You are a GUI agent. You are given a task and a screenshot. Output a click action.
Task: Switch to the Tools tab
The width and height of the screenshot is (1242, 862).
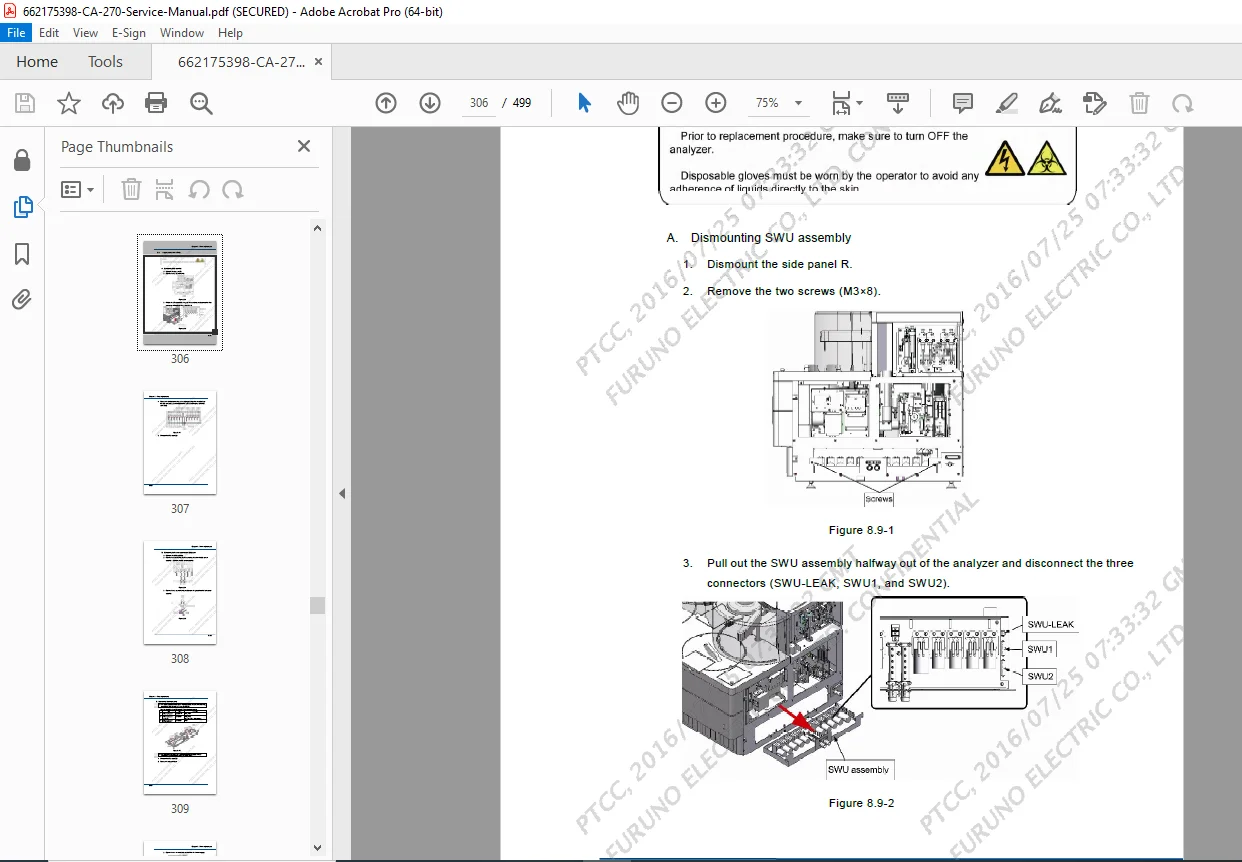(105, 61)
